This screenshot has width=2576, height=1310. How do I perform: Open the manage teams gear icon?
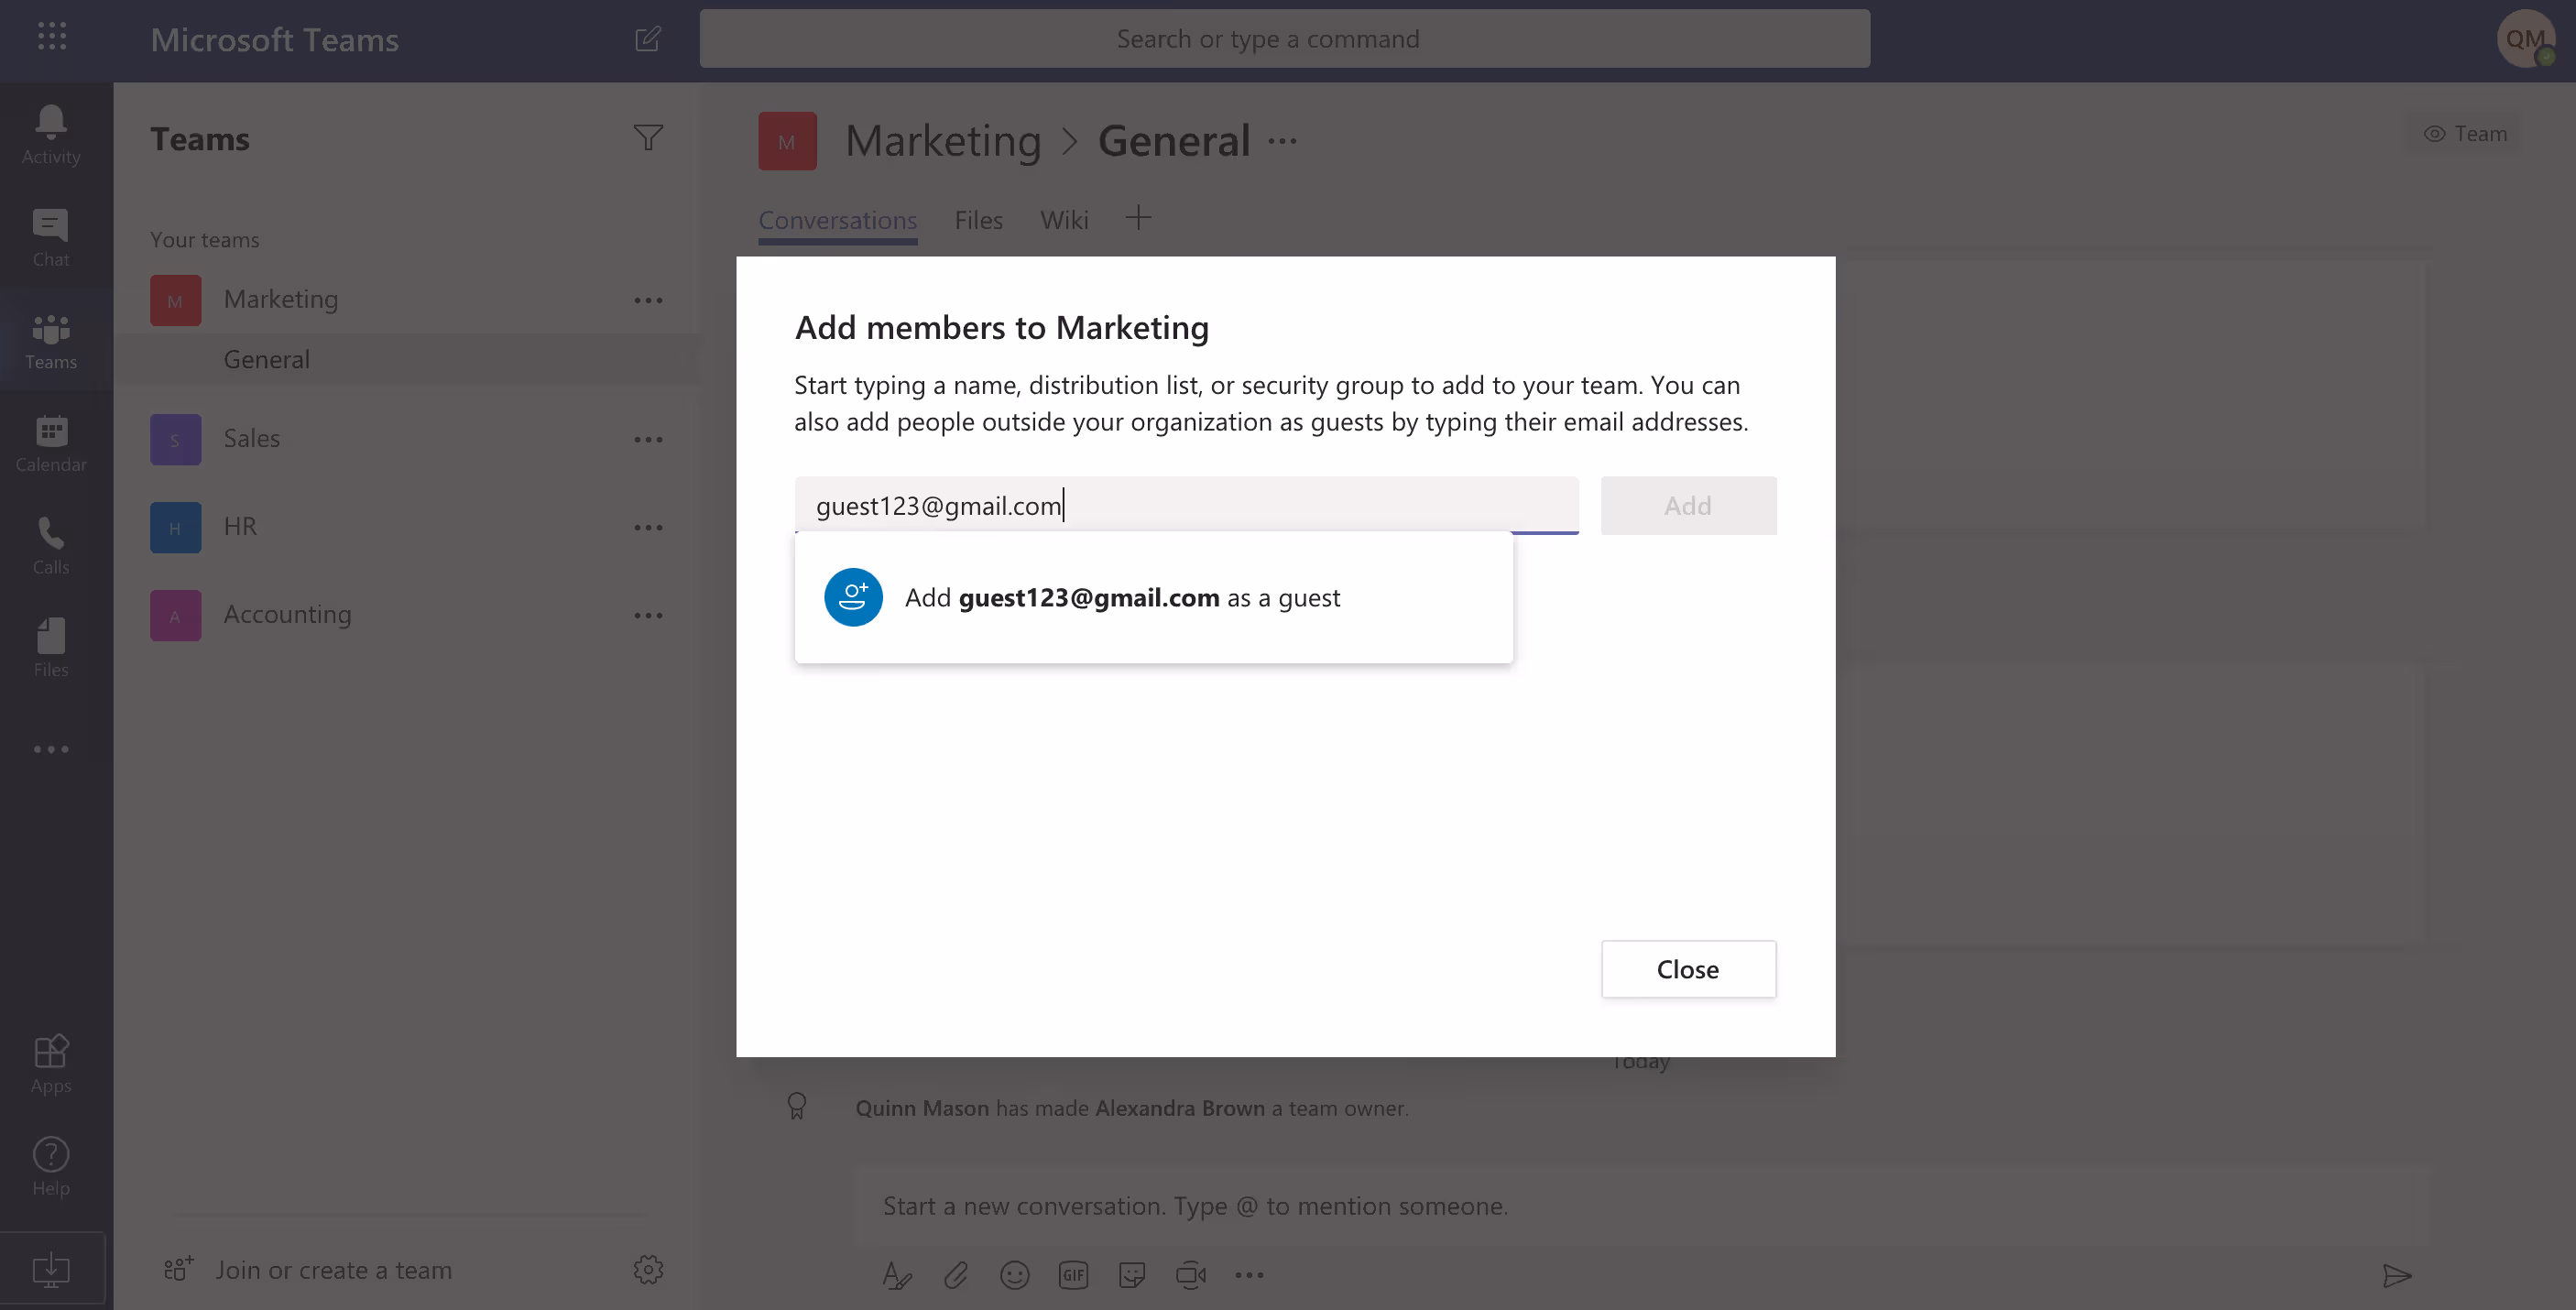(x=648, y=1269)
